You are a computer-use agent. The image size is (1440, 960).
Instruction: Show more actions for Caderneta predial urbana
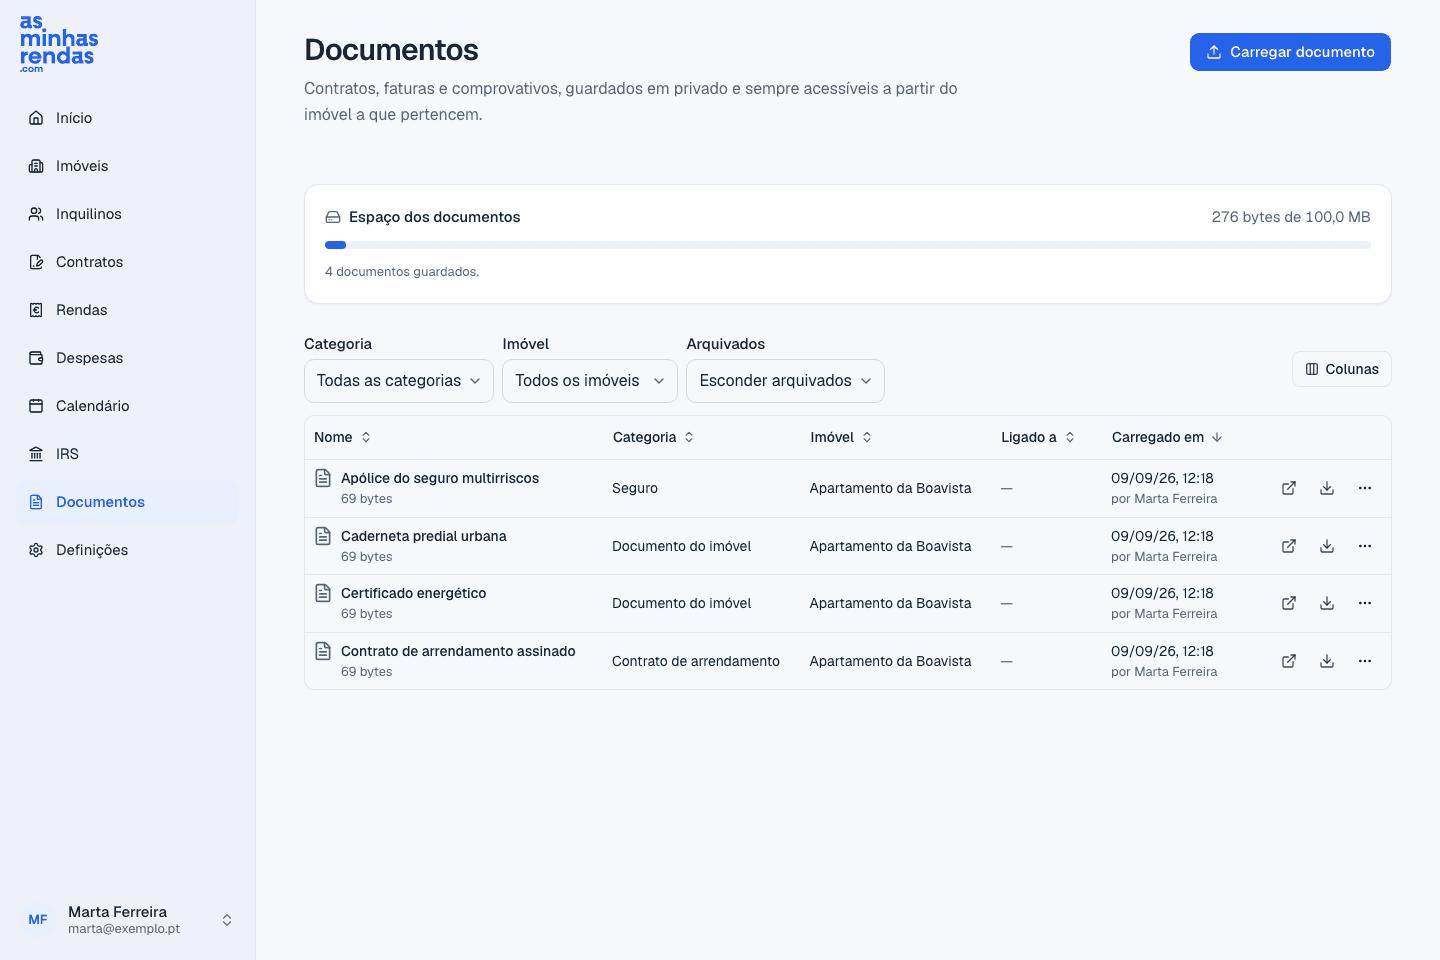coord(1365,546)
